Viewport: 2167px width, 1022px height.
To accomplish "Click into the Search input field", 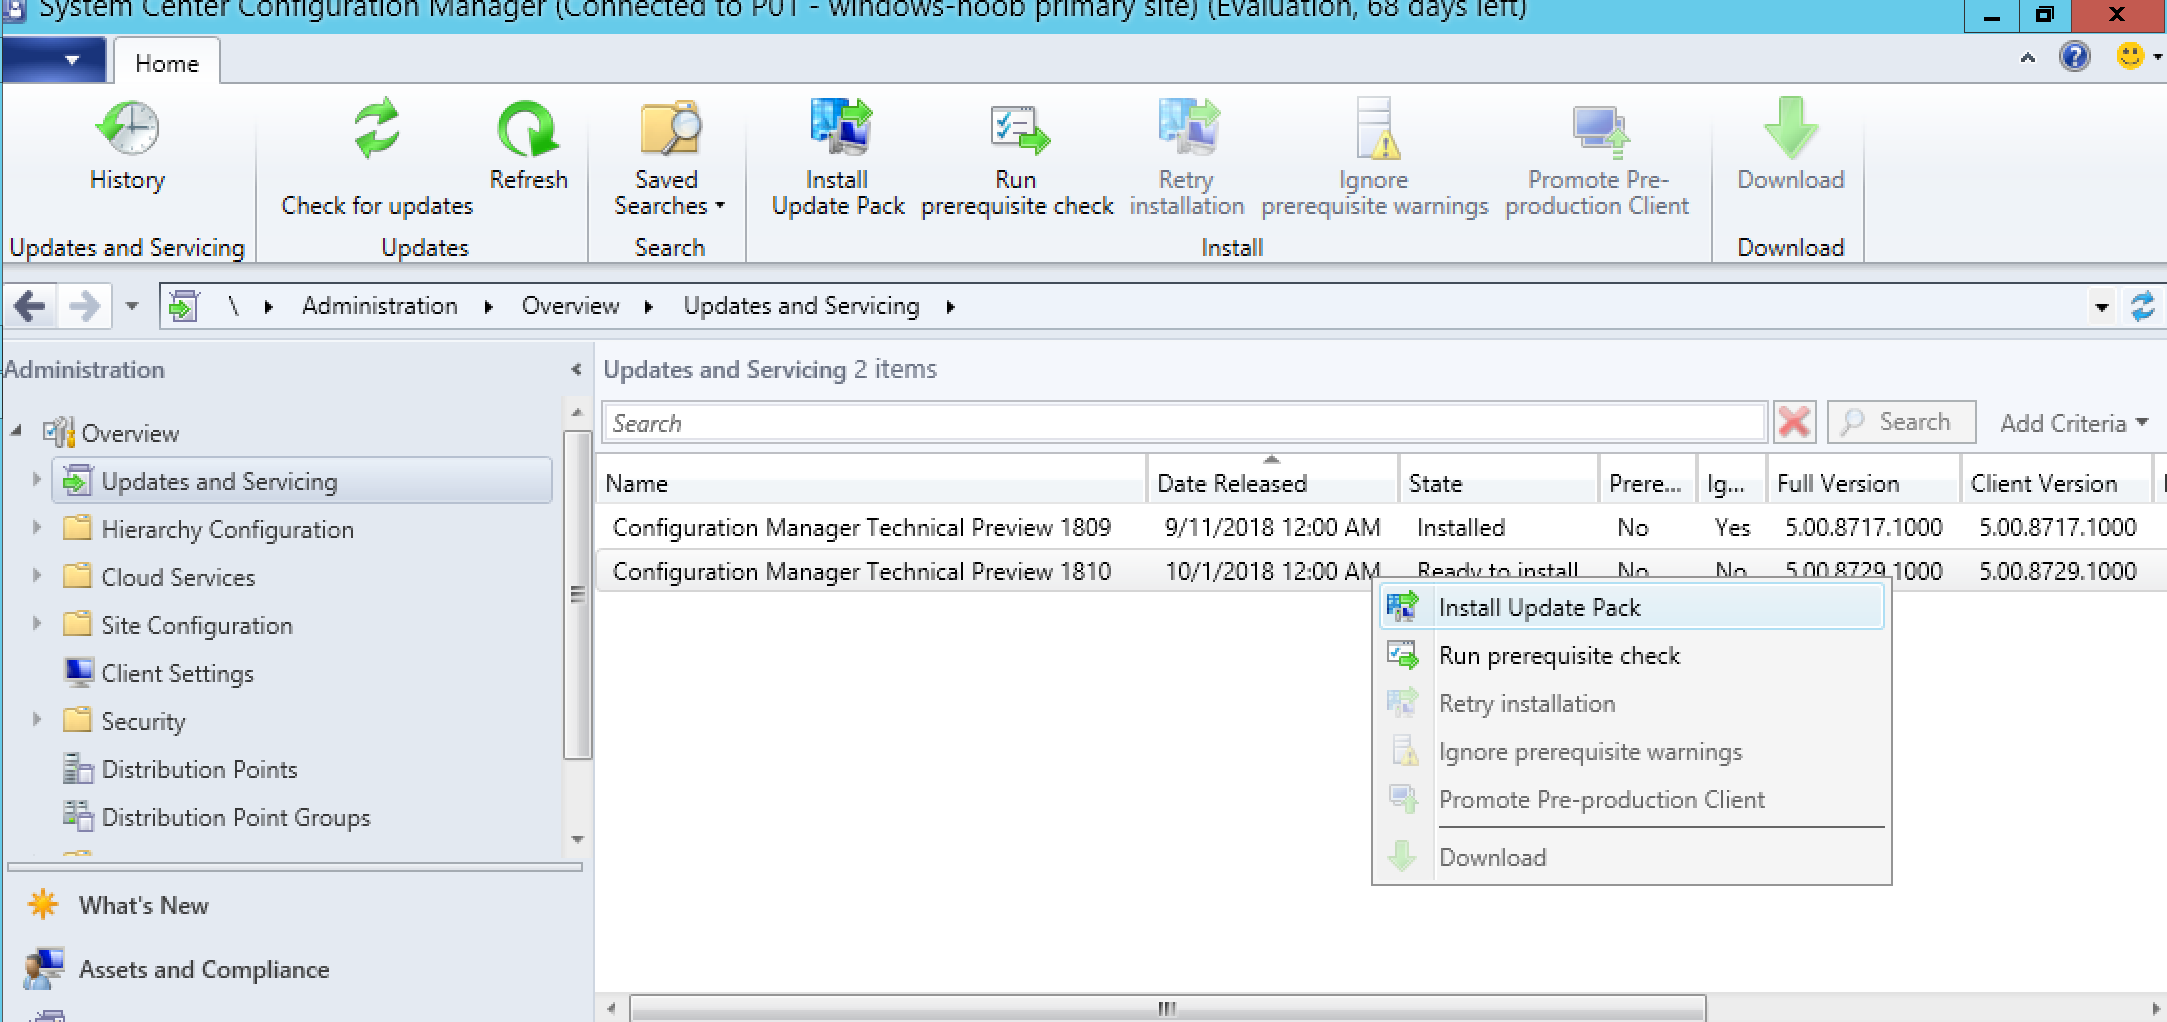I will (1184, 423).
